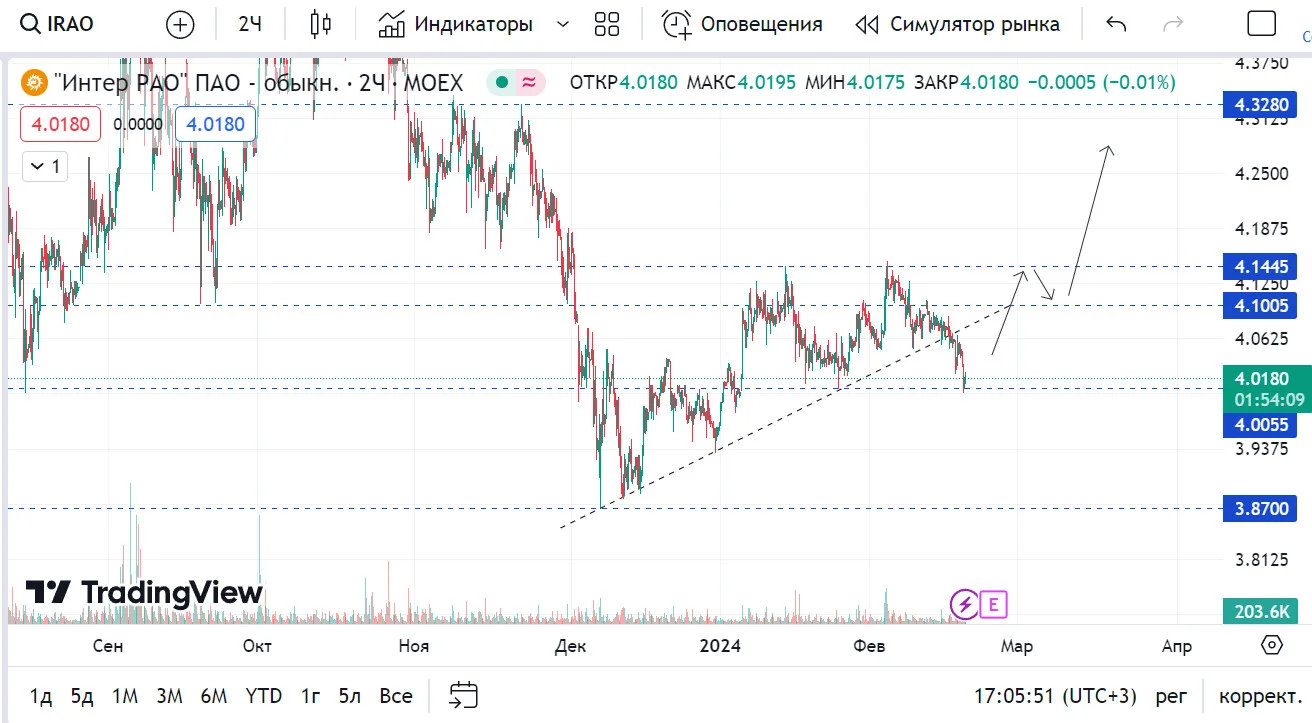Open the go-to-date calendar icon
Screen dimensions: 1312x723
tap(464, 695)
